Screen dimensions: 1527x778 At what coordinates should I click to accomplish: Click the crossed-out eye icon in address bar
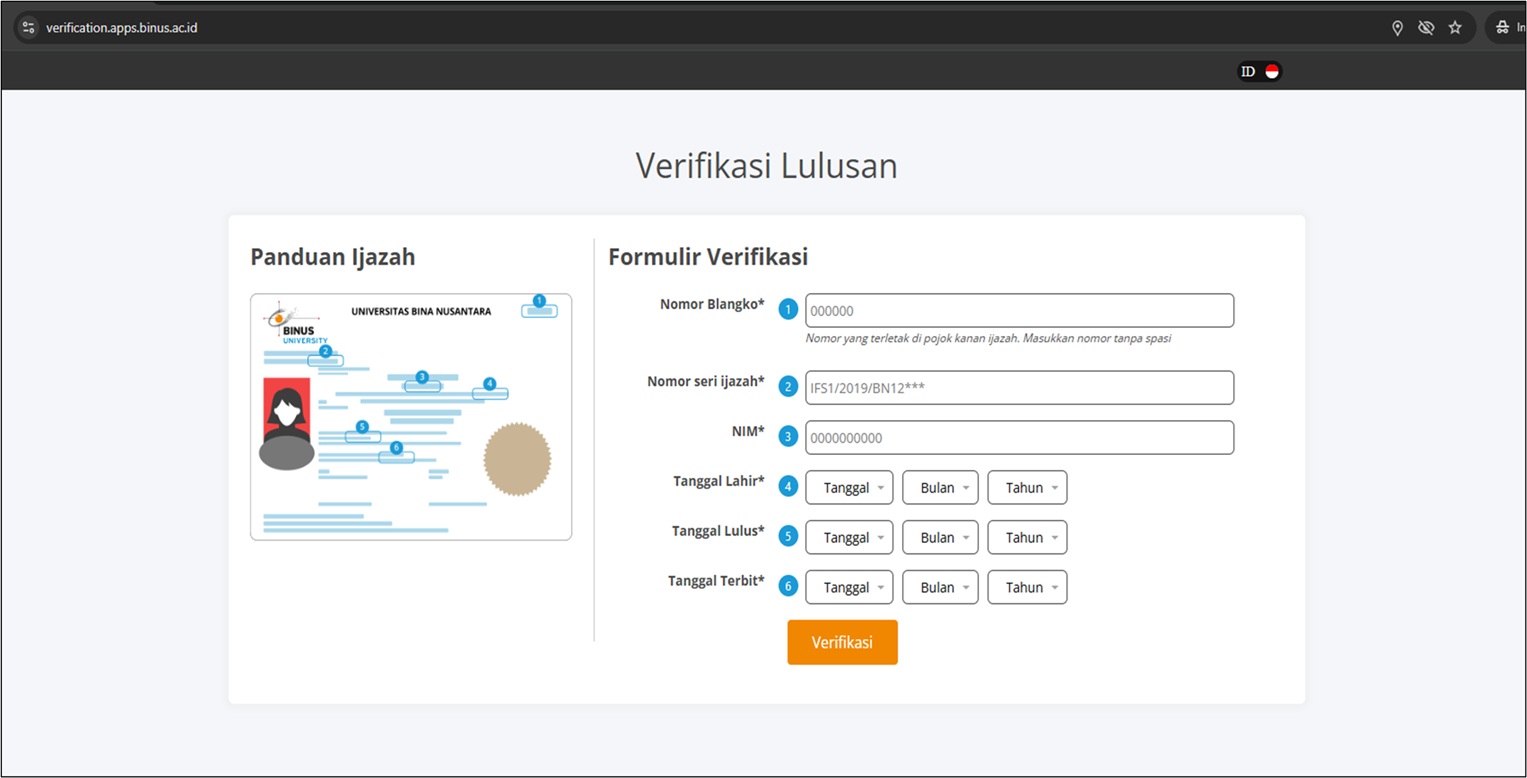coord(1426,28)
